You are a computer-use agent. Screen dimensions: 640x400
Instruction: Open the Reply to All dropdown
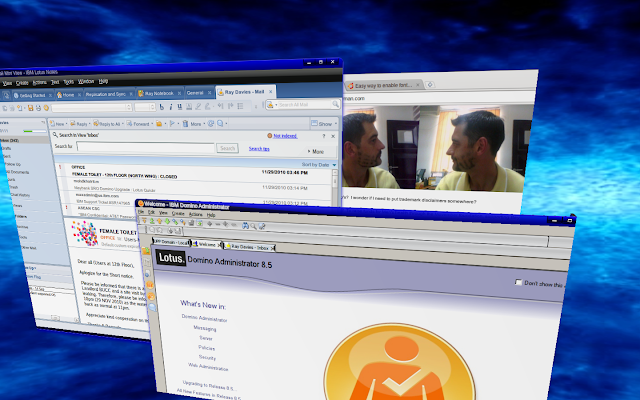pos(122,124)
